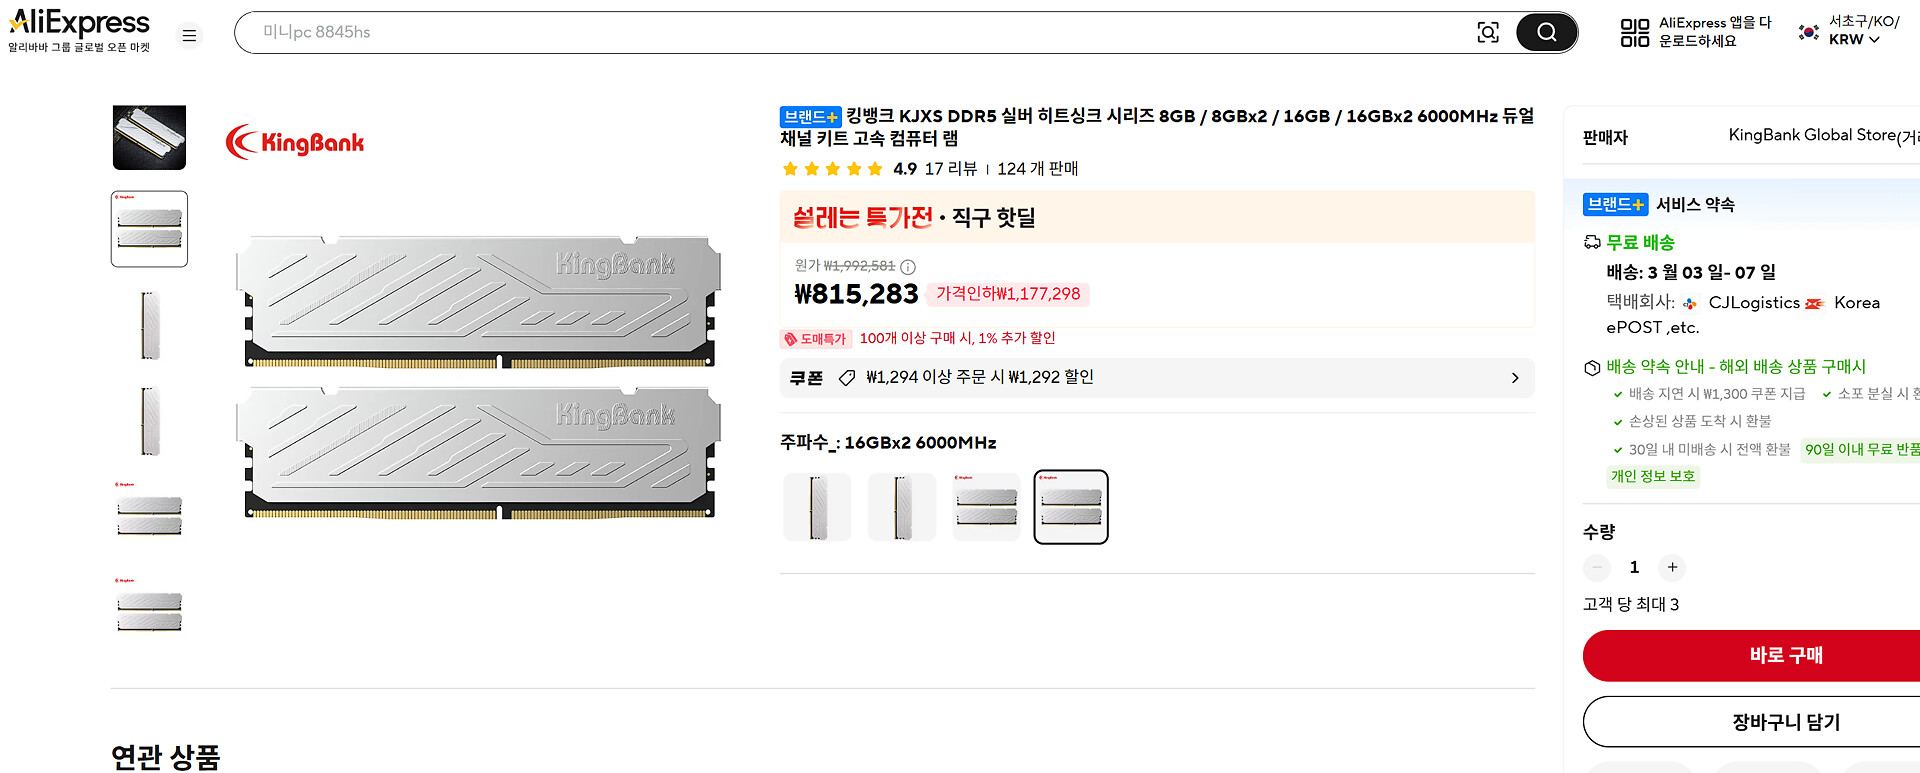Select the 16GBx2 6000MHz variant option
This screenshot has height=773, width=1920.
(1071, 507)
